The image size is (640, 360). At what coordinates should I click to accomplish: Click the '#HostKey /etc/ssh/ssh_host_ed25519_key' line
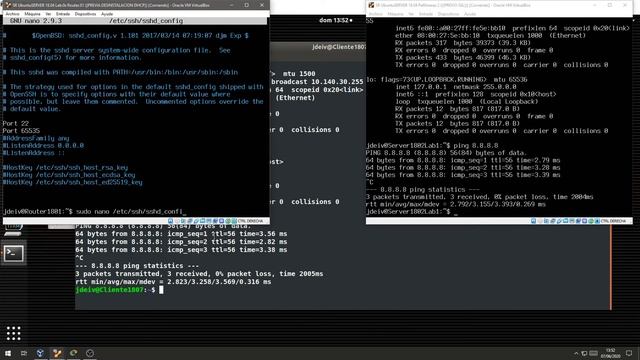[x=73, y=182]
